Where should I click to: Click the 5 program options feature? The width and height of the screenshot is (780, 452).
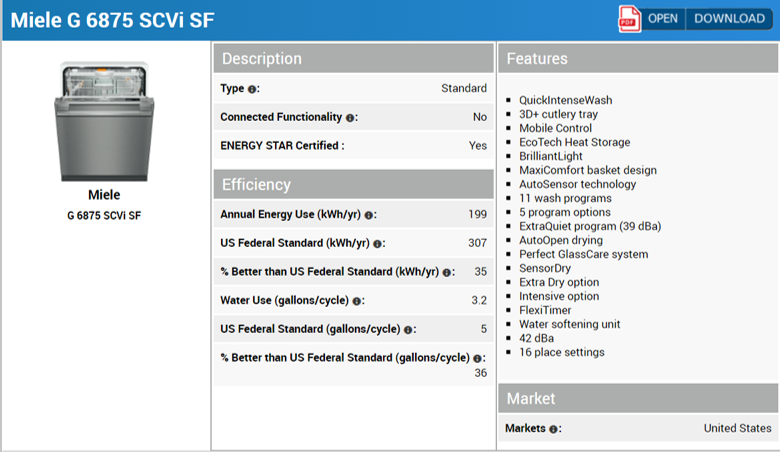click(x=565, y=212)
